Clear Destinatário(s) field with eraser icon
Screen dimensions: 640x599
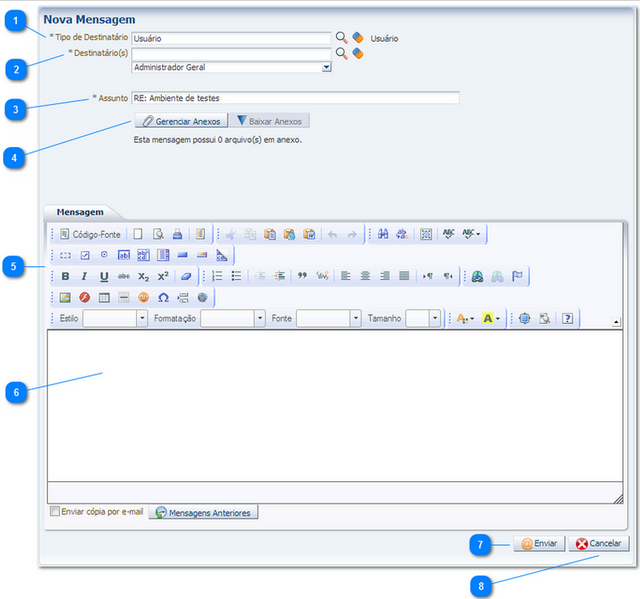coord(357,53)
